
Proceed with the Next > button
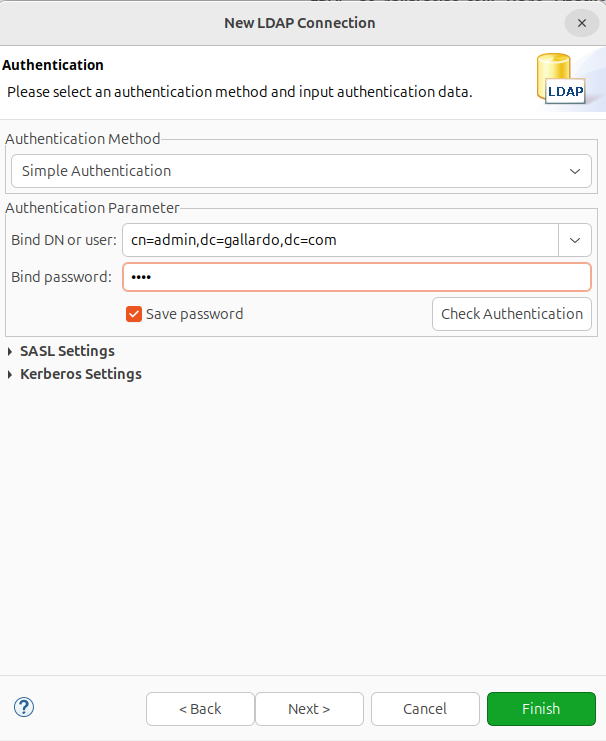click(x=309, y=709)
